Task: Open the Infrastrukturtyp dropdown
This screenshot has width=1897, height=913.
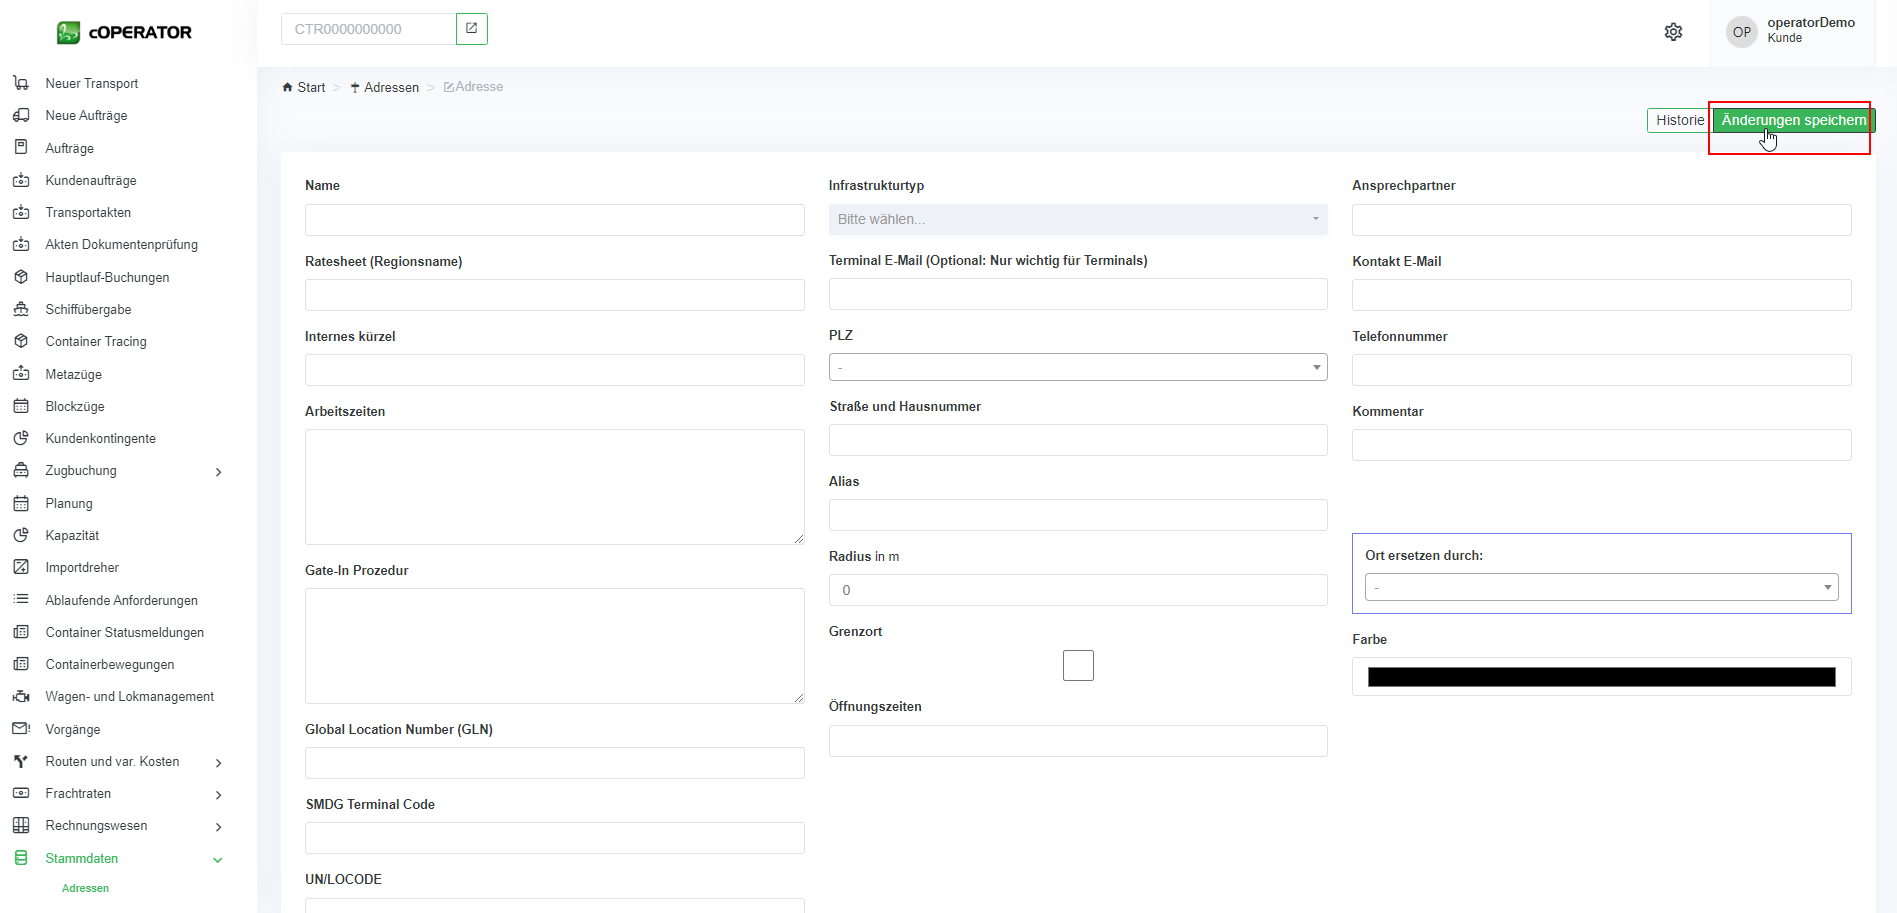Action: (1077, 219)
